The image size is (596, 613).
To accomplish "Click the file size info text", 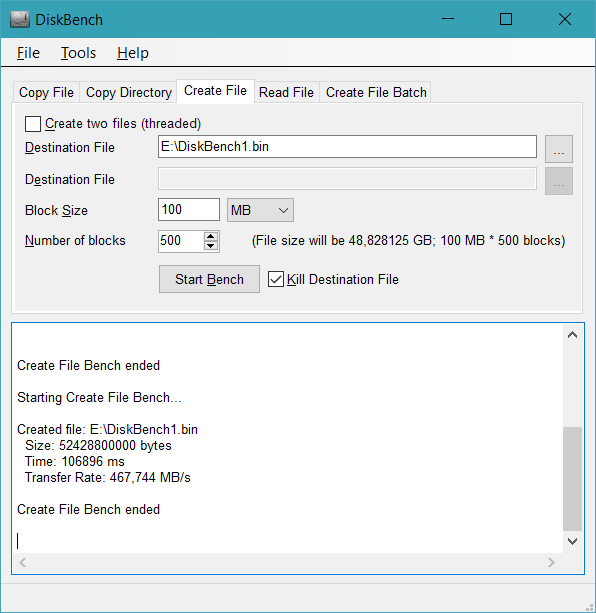I will coord(408,241).
